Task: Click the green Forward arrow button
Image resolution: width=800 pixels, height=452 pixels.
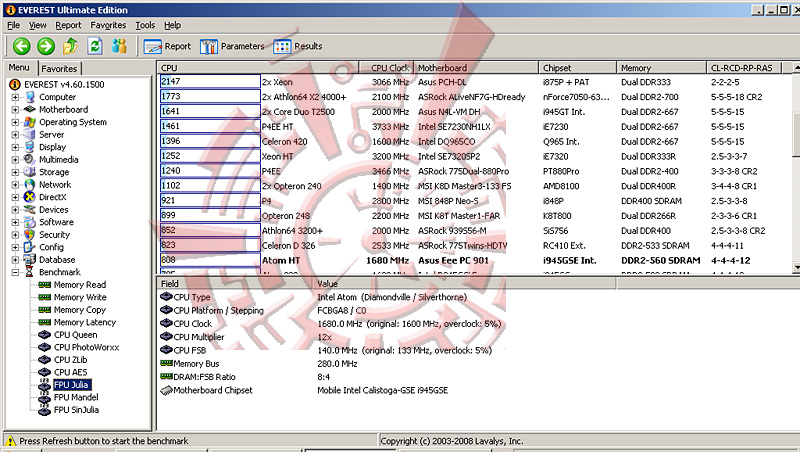Action: click(x=46, y=46)
